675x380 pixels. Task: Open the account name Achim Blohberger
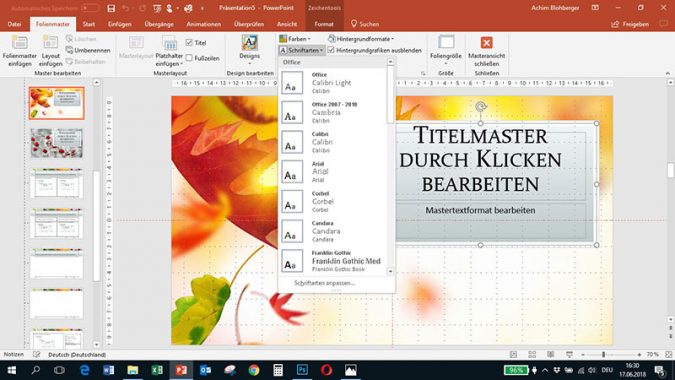tap(555, 8)
